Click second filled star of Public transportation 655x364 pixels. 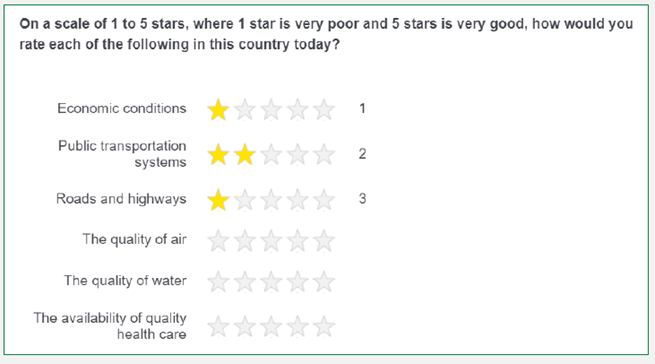tap(245, 155)
